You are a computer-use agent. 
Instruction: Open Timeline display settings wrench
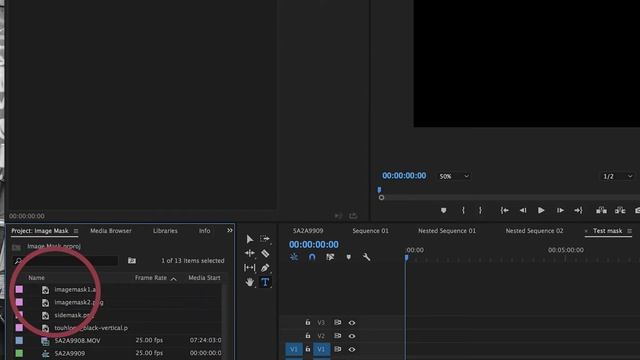pyautogui.click(x=366, y=257)
